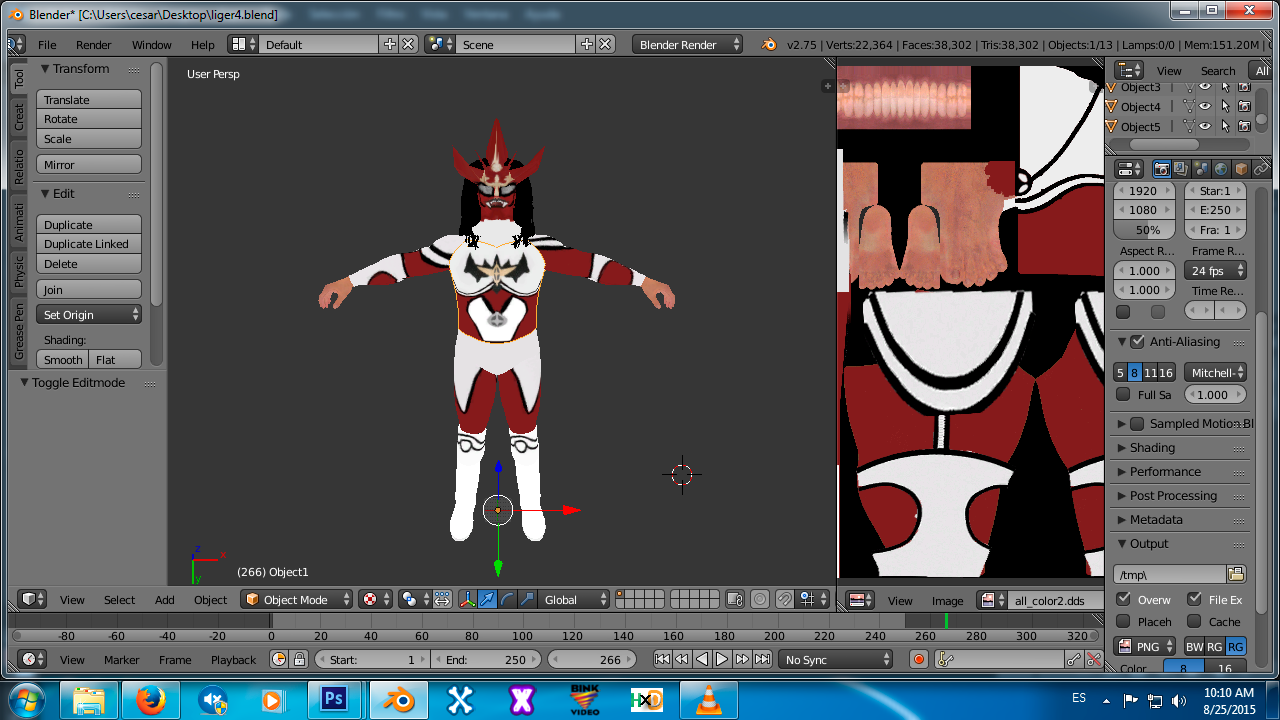
Task: Delete the current Scene with X icon
Action: (x=605, y=44)
